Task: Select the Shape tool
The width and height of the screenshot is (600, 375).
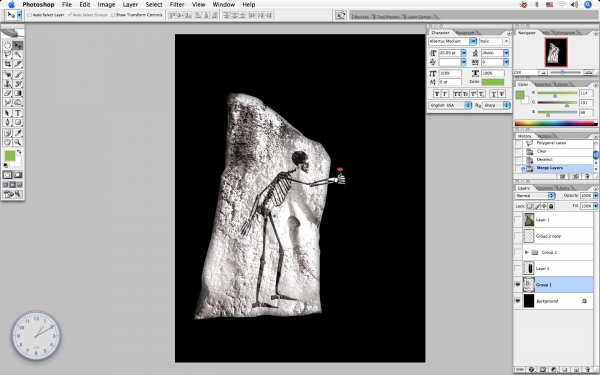Action: (x=18, y=122)
